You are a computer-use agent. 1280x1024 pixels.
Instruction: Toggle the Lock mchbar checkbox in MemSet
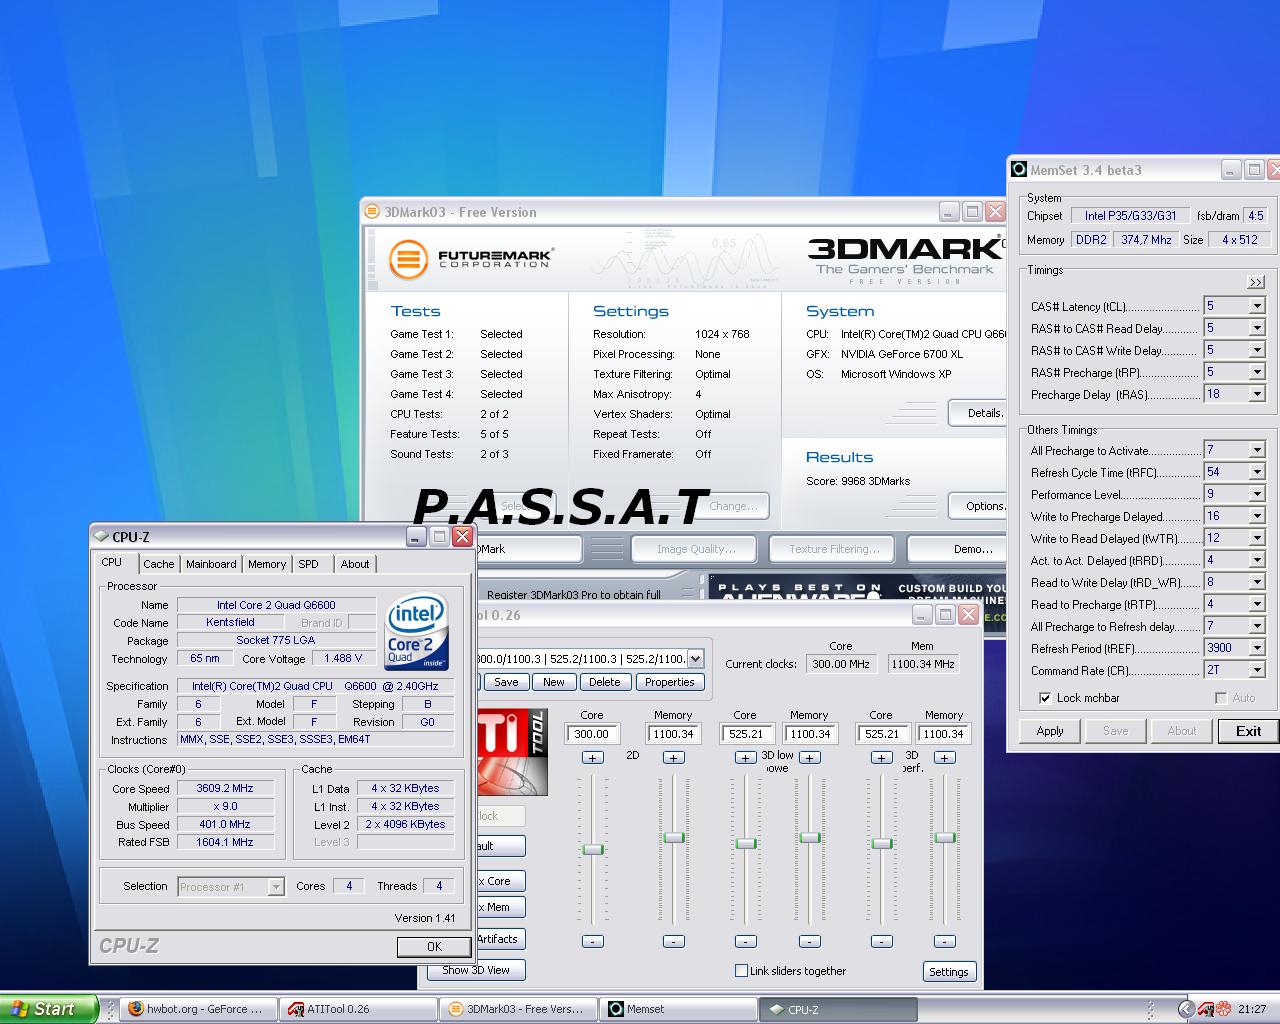tap(1045, 698)
